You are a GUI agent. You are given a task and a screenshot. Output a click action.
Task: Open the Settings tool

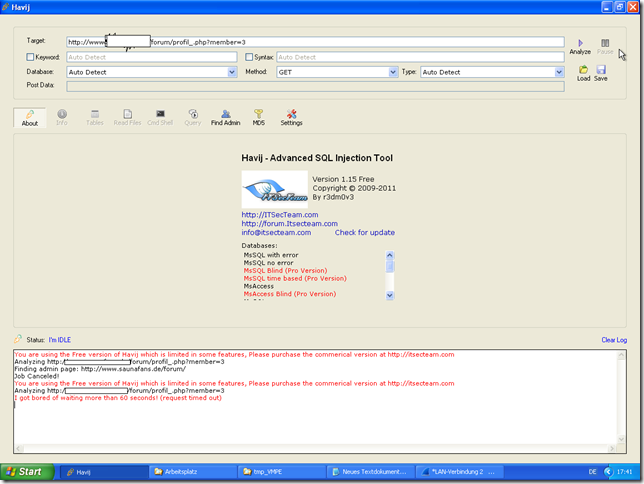pyautogui.click(x=291, y=118)
